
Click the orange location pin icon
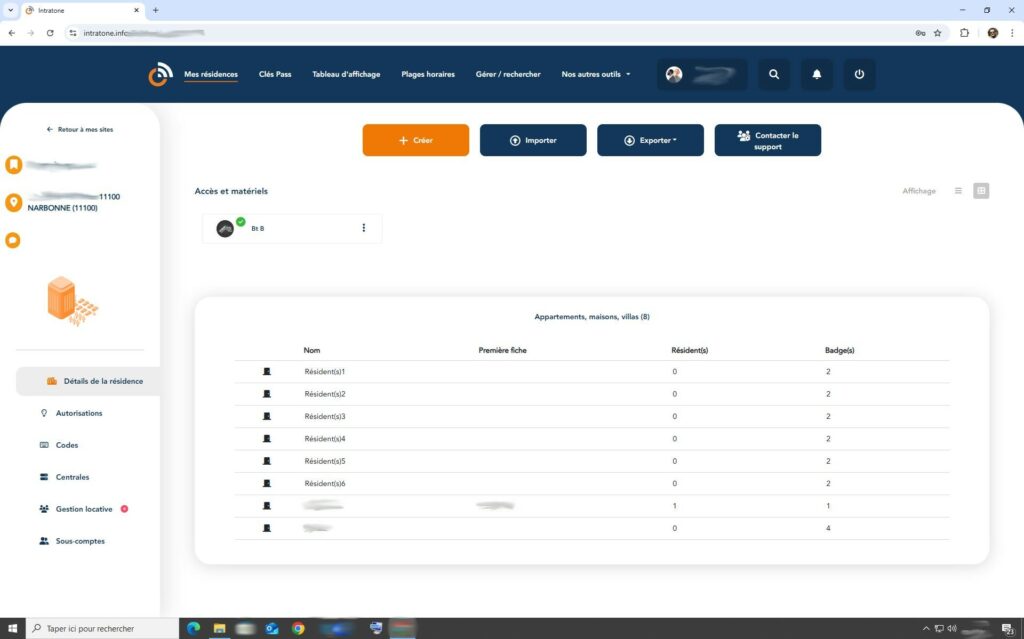click(13, 202)
